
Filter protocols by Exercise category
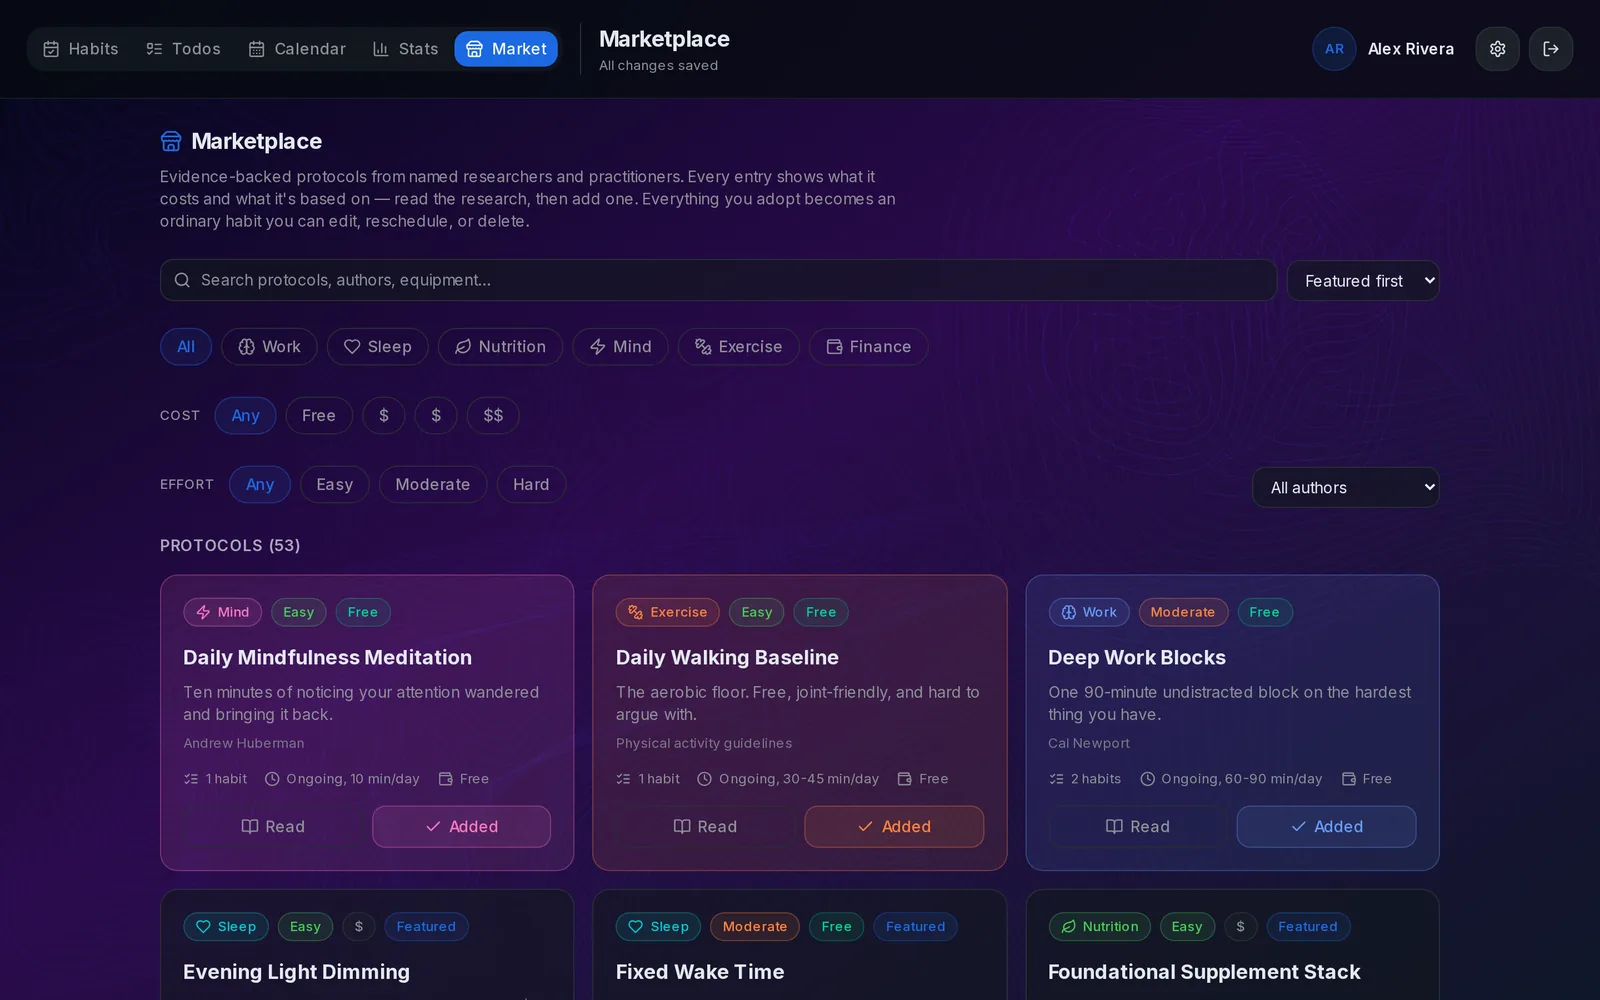738,347
